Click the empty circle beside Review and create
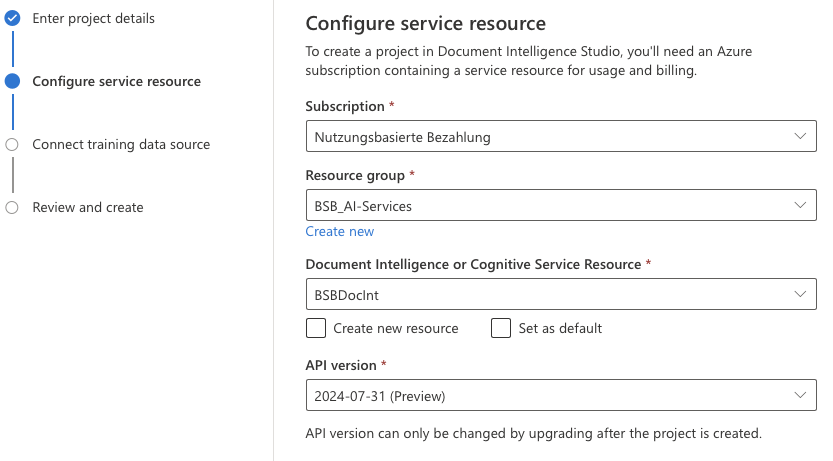Viewport: 833px width, 461px height. [x=12, y=207]
